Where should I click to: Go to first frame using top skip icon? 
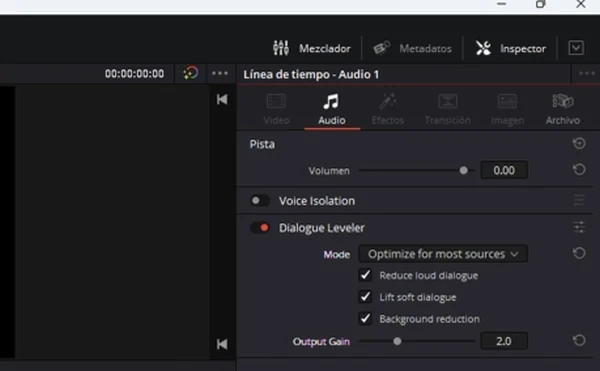pos(222,99)
